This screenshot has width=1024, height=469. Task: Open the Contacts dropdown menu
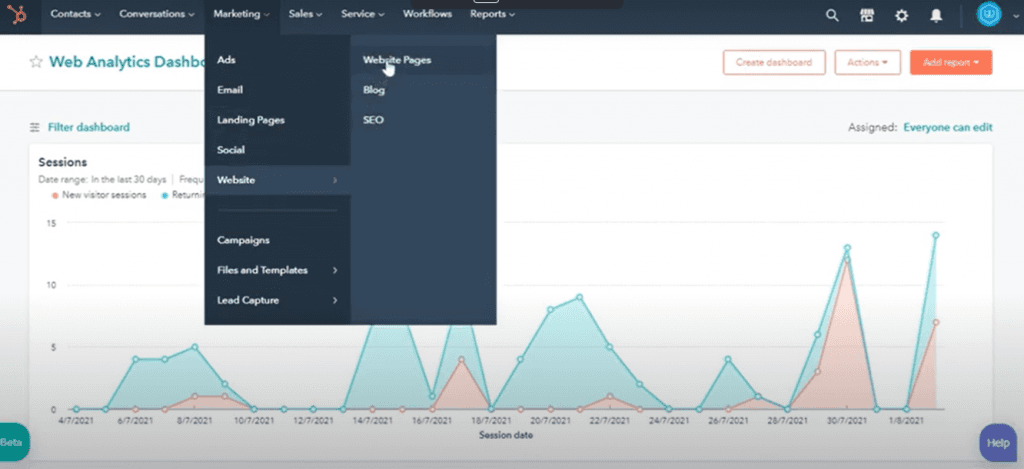point(76,14)
